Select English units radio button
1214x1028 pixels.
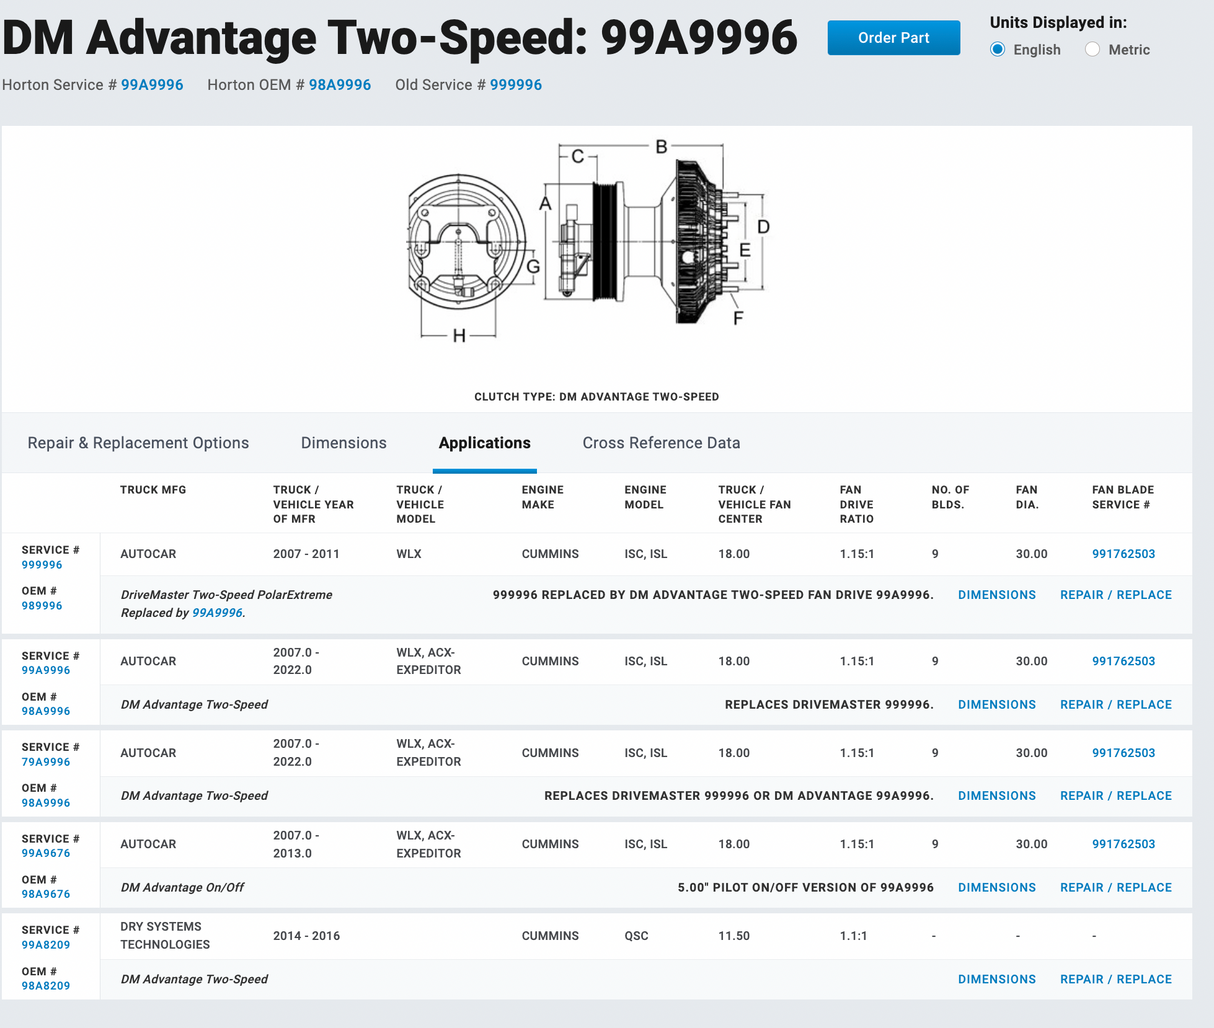coord(998,50)
